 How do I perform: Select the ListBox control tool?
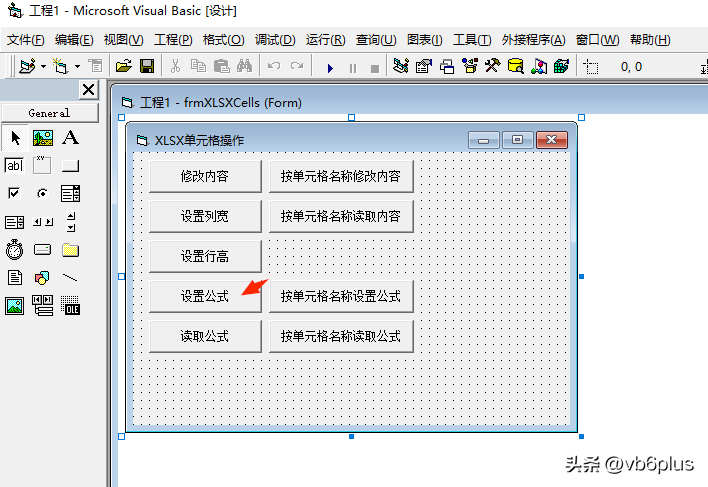tap(14, 222)
